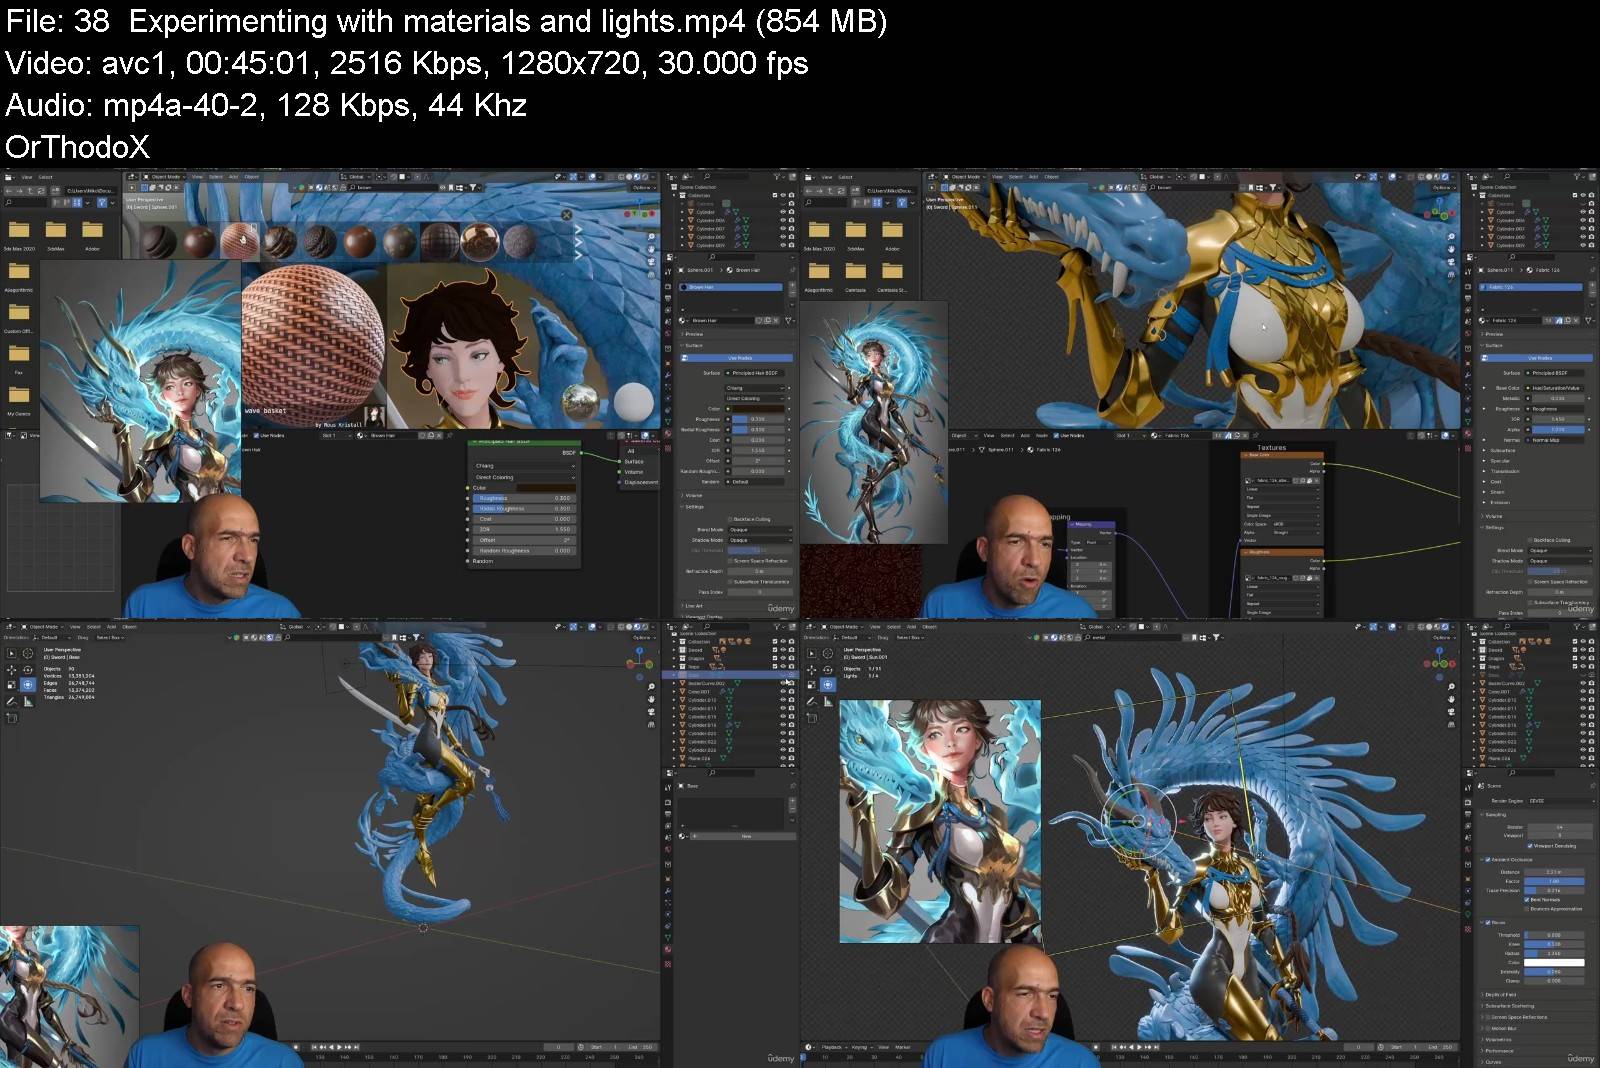Close the material asset popup in Brown Hair frame
The image size is (1600, 1068).
pos(566,215)
